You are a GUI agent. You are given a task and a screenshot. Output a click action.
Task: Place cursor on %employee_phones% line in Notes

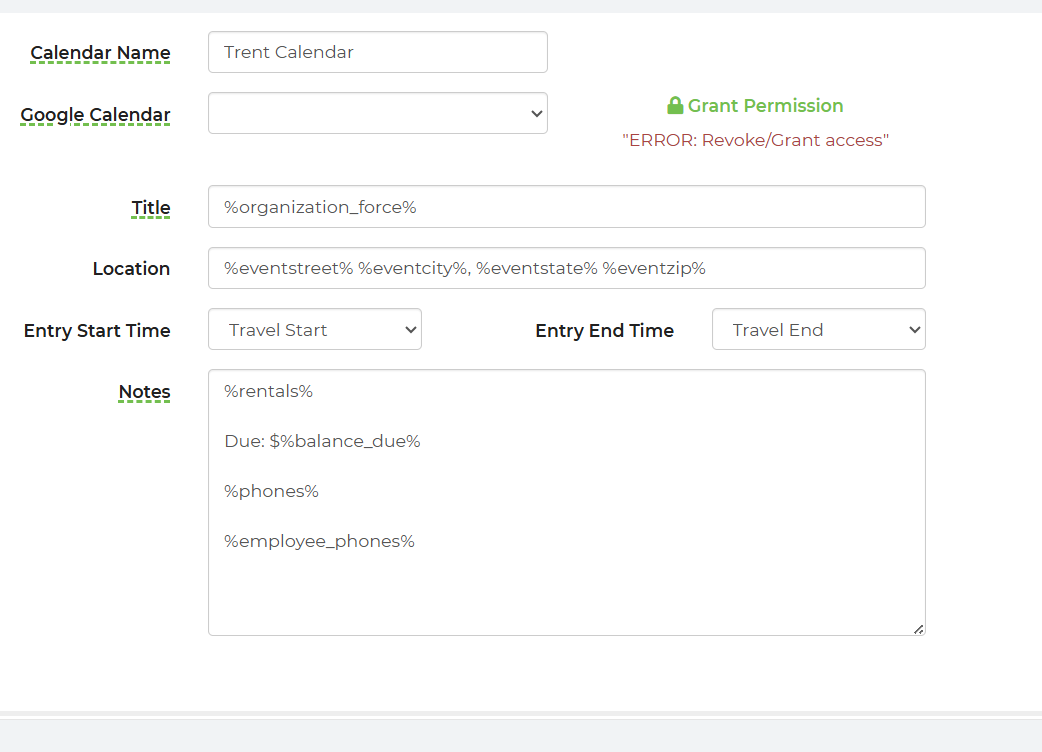coord(319,541)
